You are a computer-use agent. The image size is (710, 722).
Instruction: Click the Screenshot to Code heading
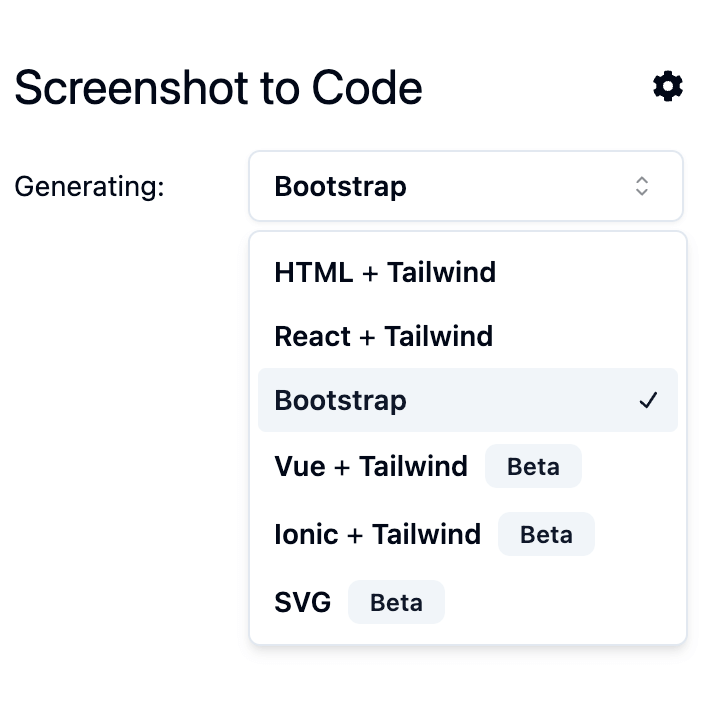coord(218,88)
